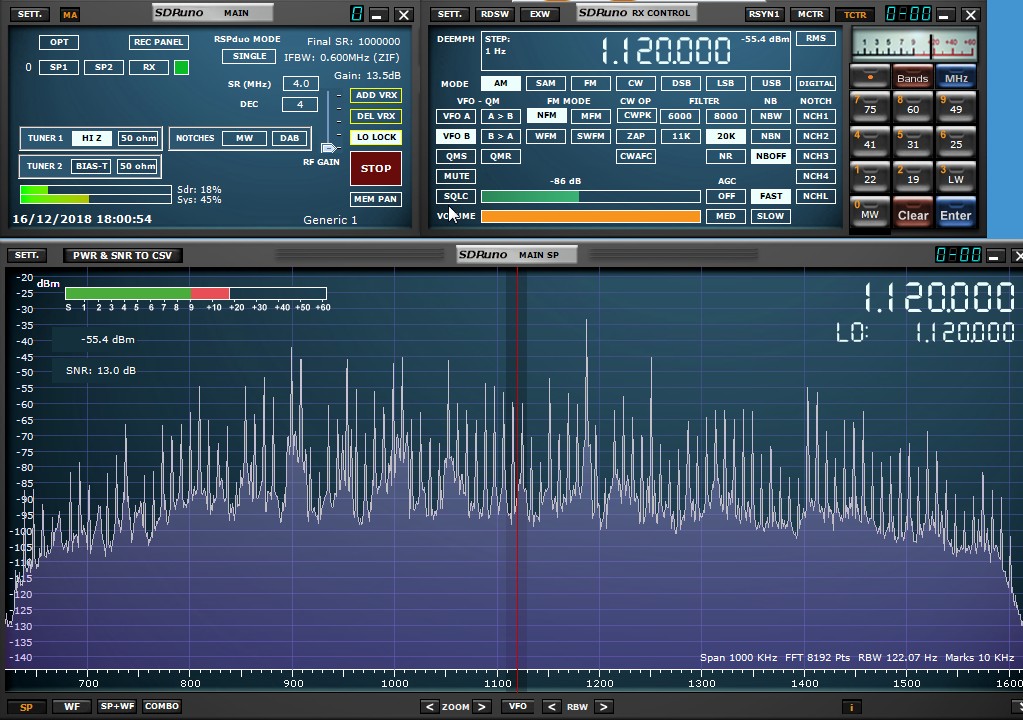Click the Clear keypad key
Viewport: 1023px width, 720px height.
913,214
